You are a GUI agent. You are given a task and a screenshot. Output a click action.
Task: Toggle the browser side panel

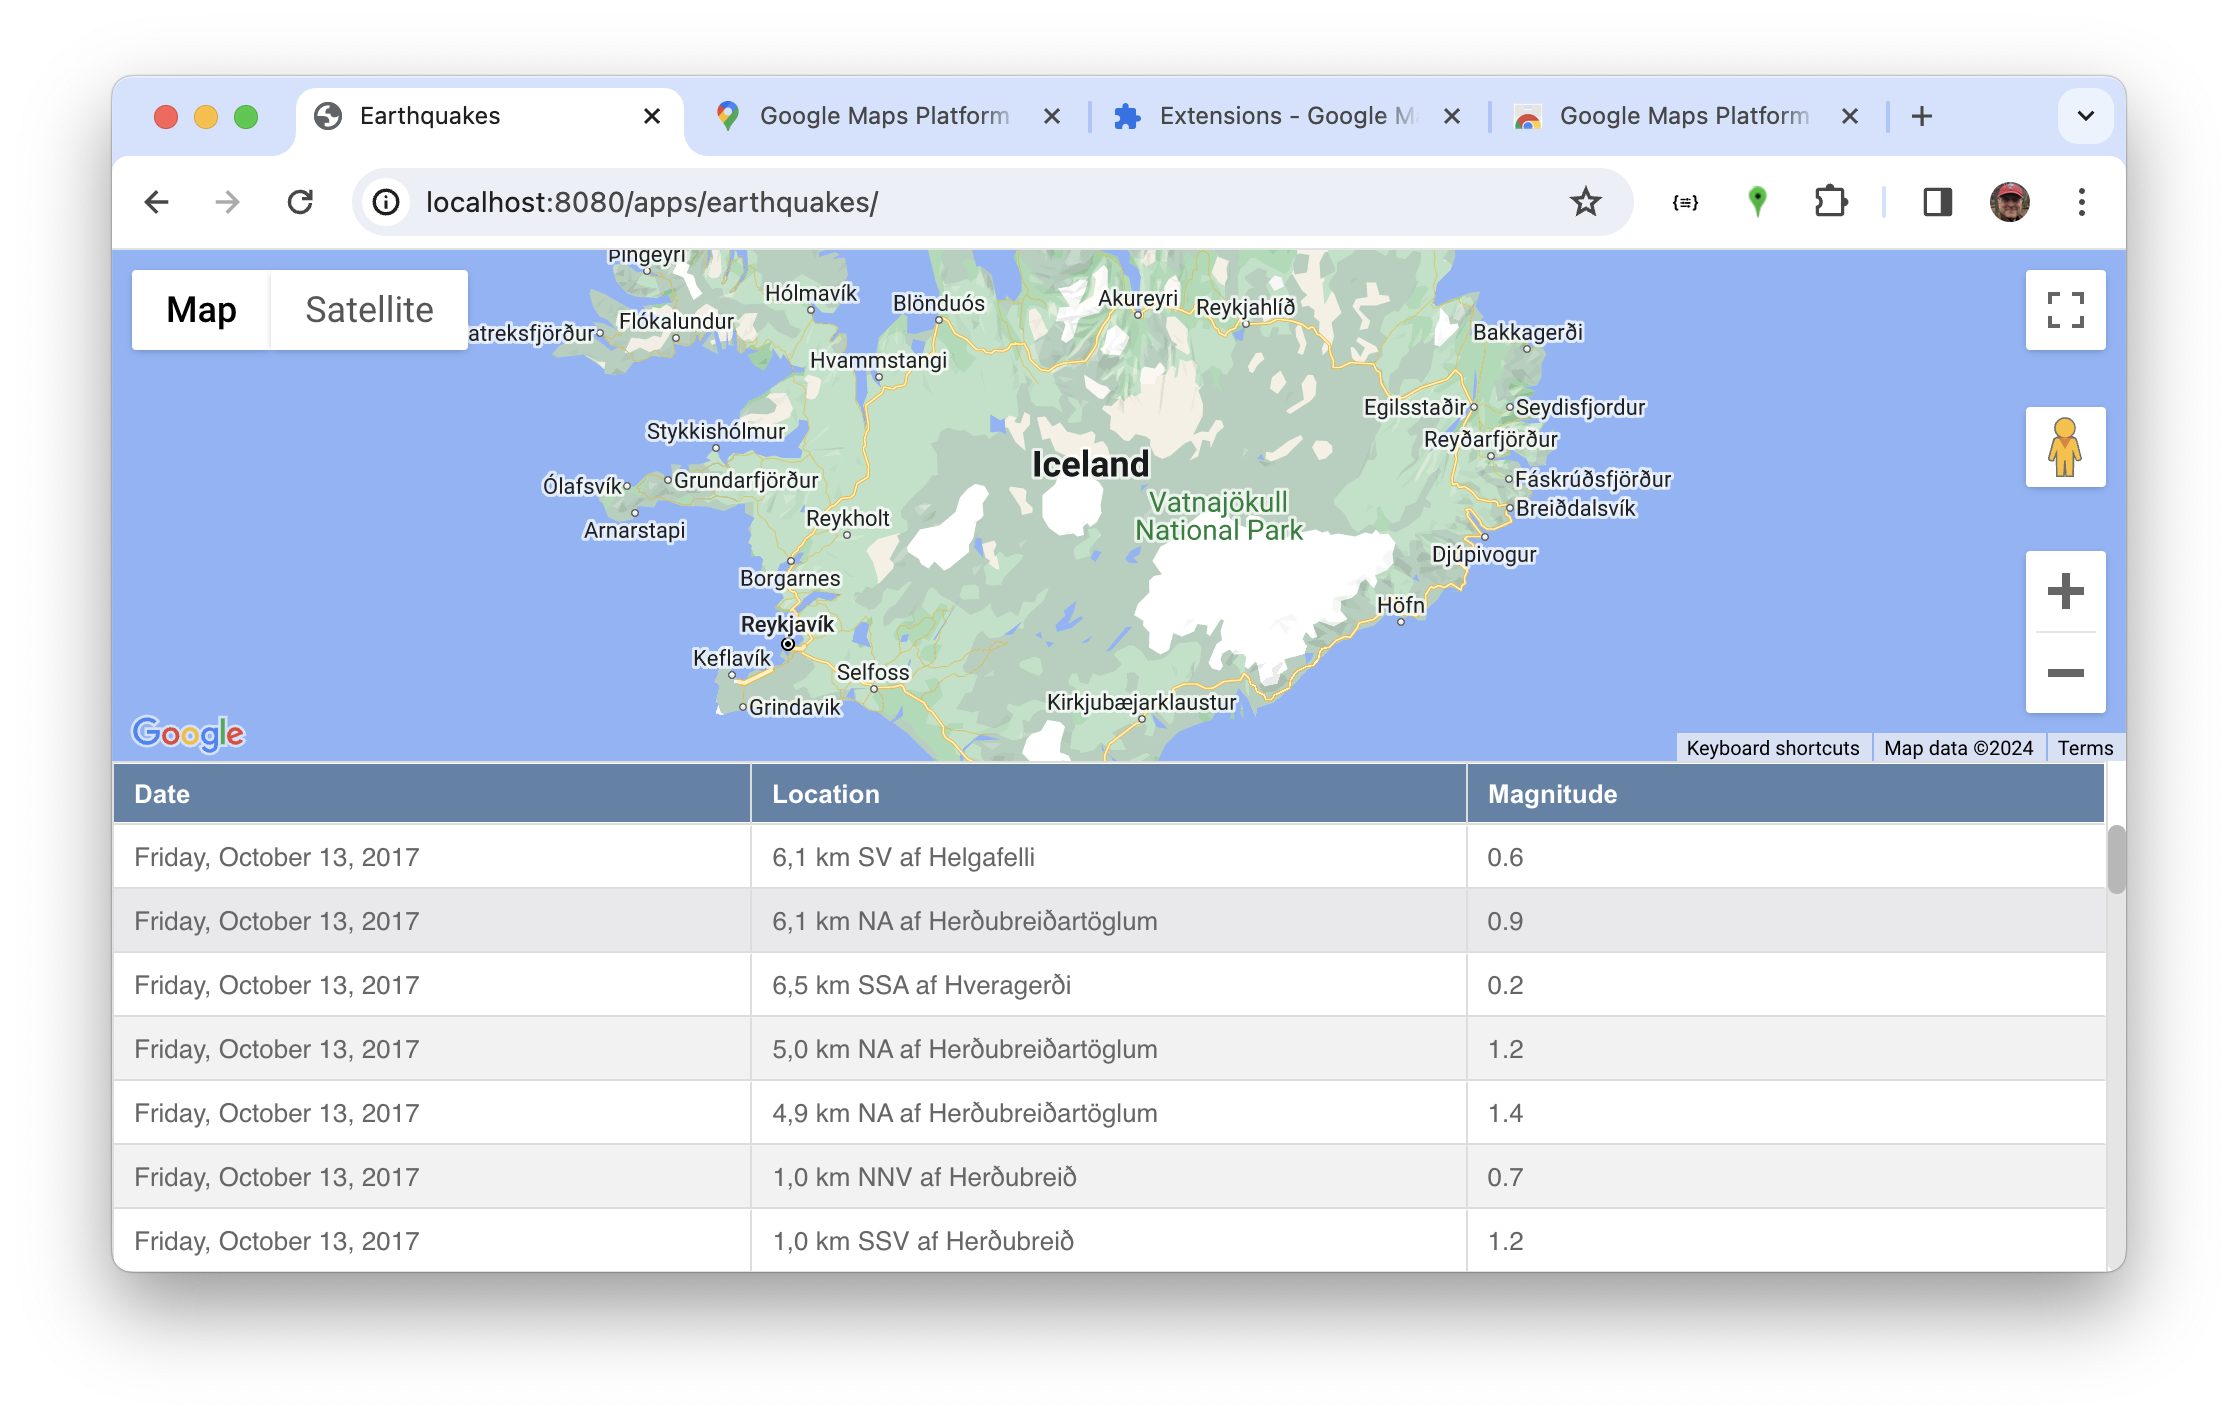pyautogui.click(x=1937, y=202)
